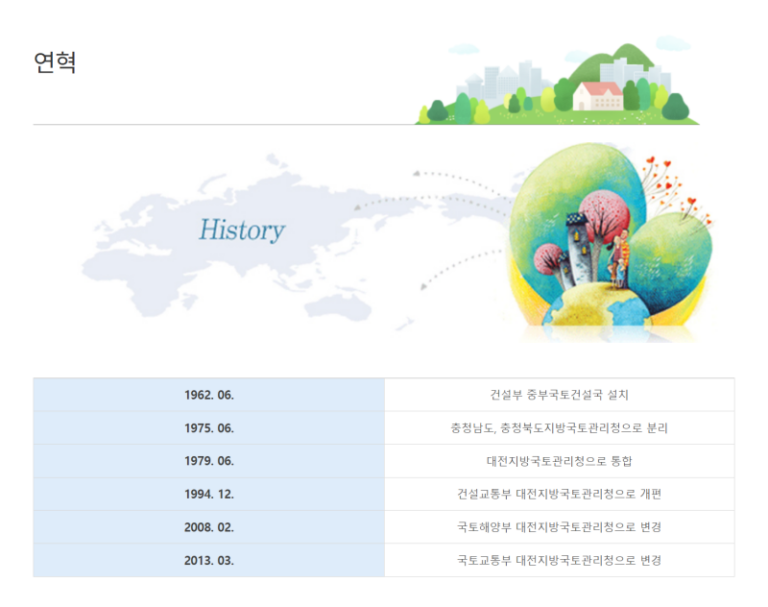The width and height of the screenshot is (768, 607).
Task: Select the 2008. 02. date cell
Action: click(x=209, y=527)
